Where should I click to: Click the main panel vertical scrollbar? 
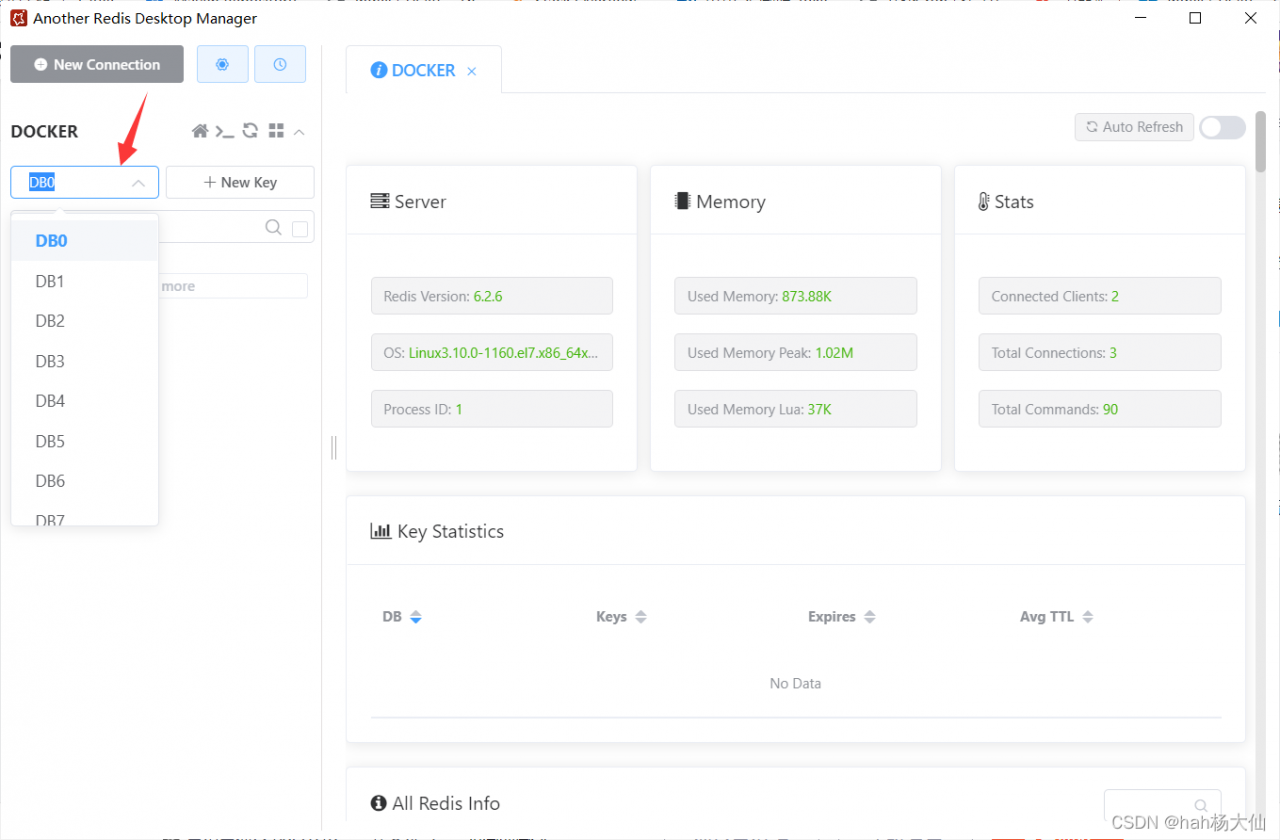point(1261,140)
